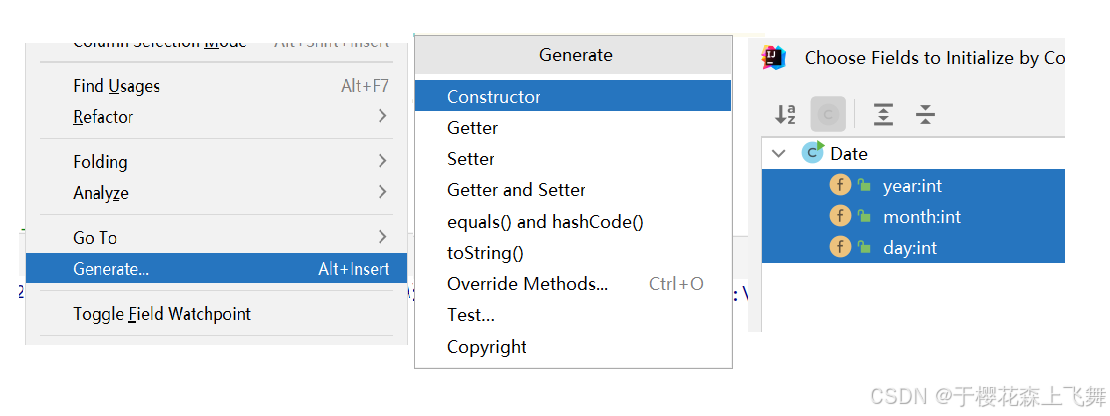Click Find Usages menu entry
1110x416 pixels.
point(116,86)
